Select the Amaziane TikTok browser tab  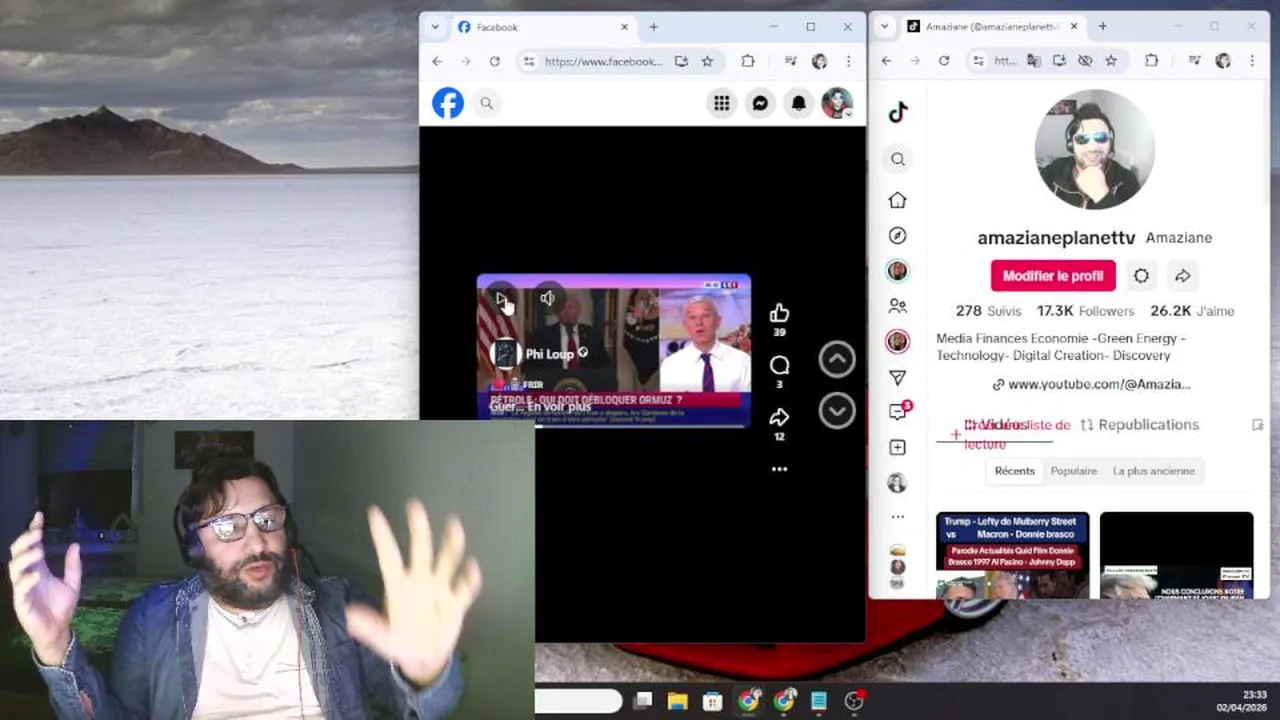pos(992,27)
